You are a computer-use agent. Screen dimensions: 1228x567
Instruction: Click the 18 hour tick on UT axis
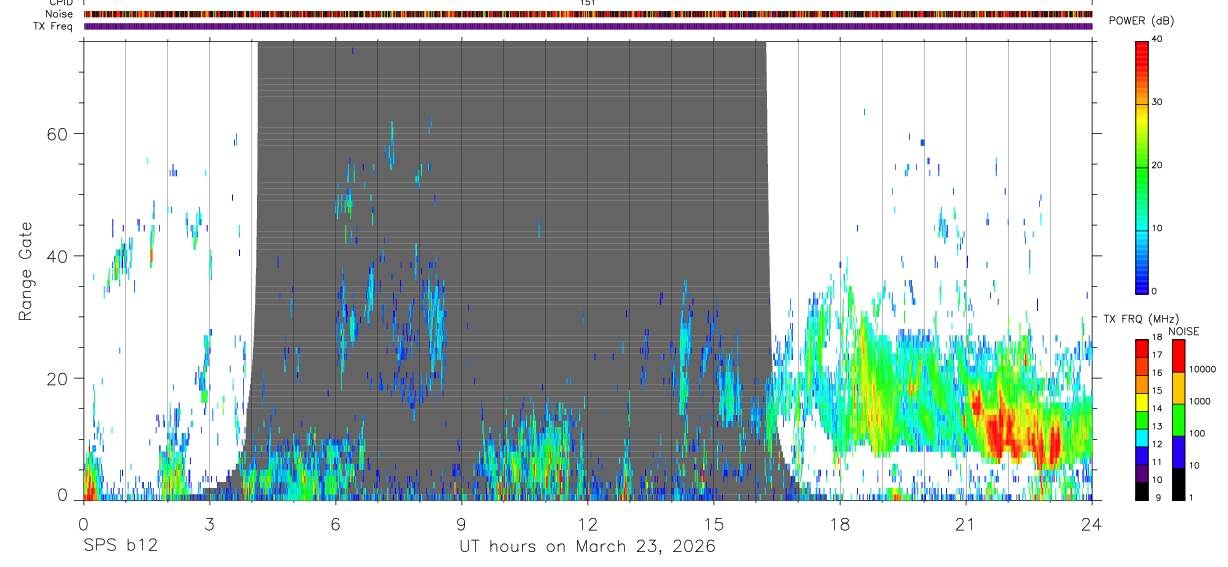tap(840, 523)
